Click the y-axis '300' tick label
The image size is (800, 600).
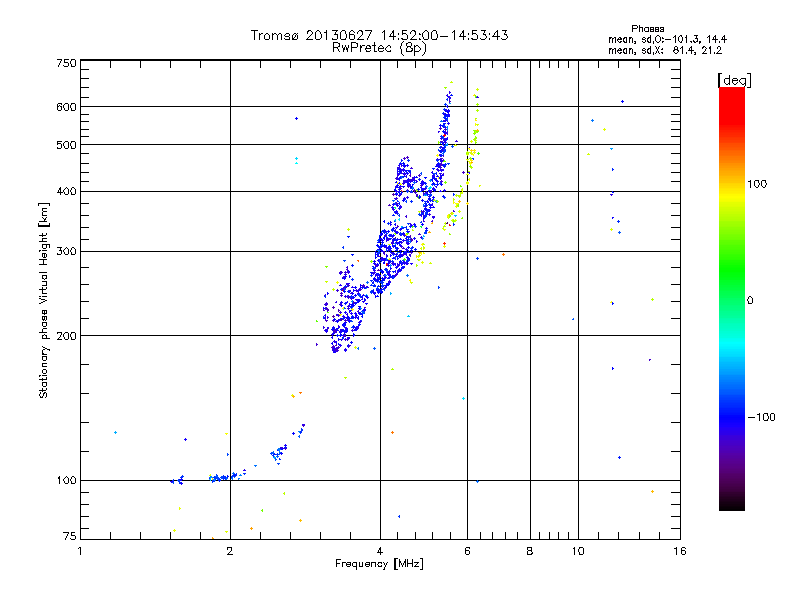(66, 251)
